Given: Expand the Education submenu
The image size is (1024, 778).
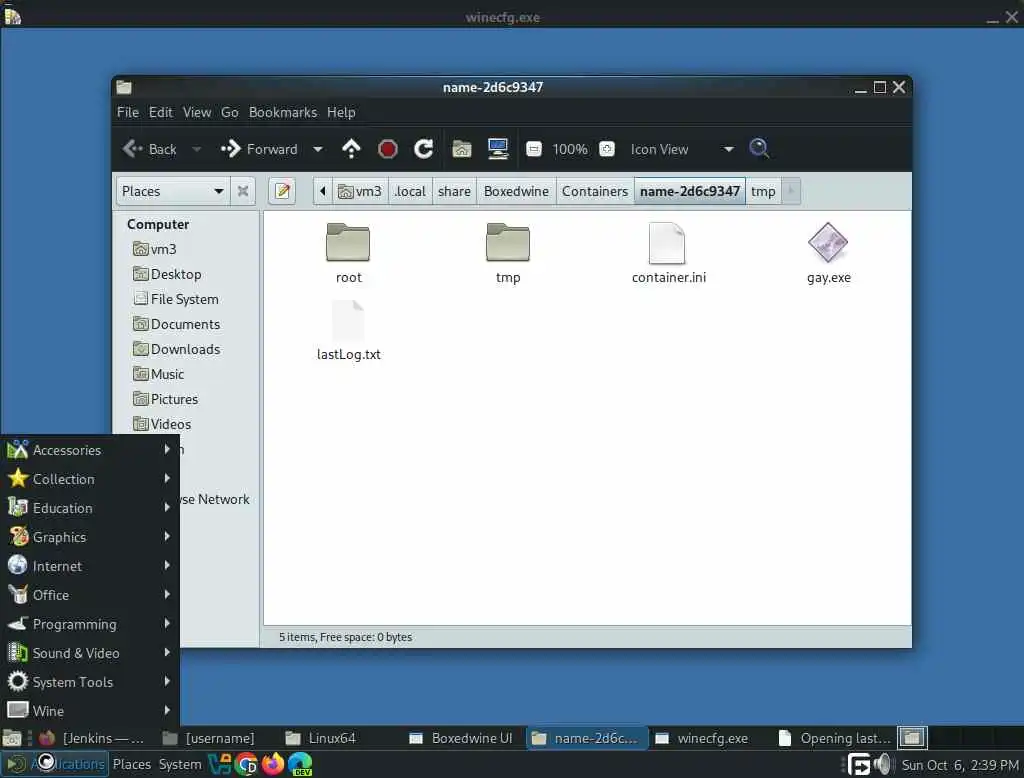Looking at the screenshot, I should click(x=90, y=508).
